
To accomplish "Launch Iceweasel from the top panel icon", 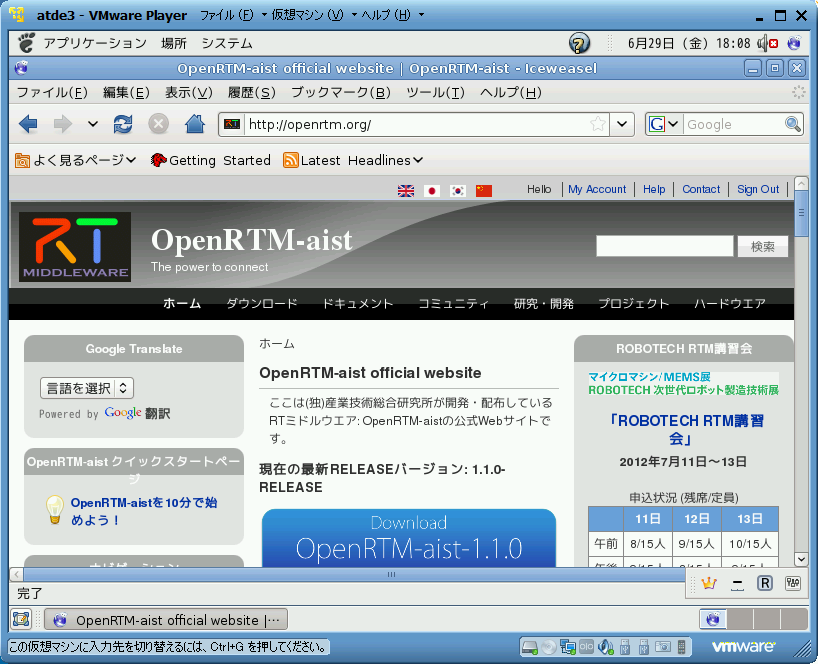I will pyautogui.click(x=794, y=43).
